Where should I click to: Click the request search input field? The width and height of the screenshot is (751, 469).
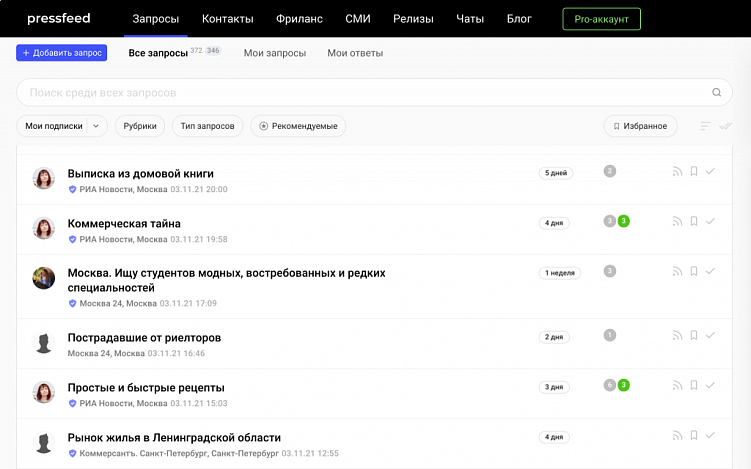(x=360, y=93)
